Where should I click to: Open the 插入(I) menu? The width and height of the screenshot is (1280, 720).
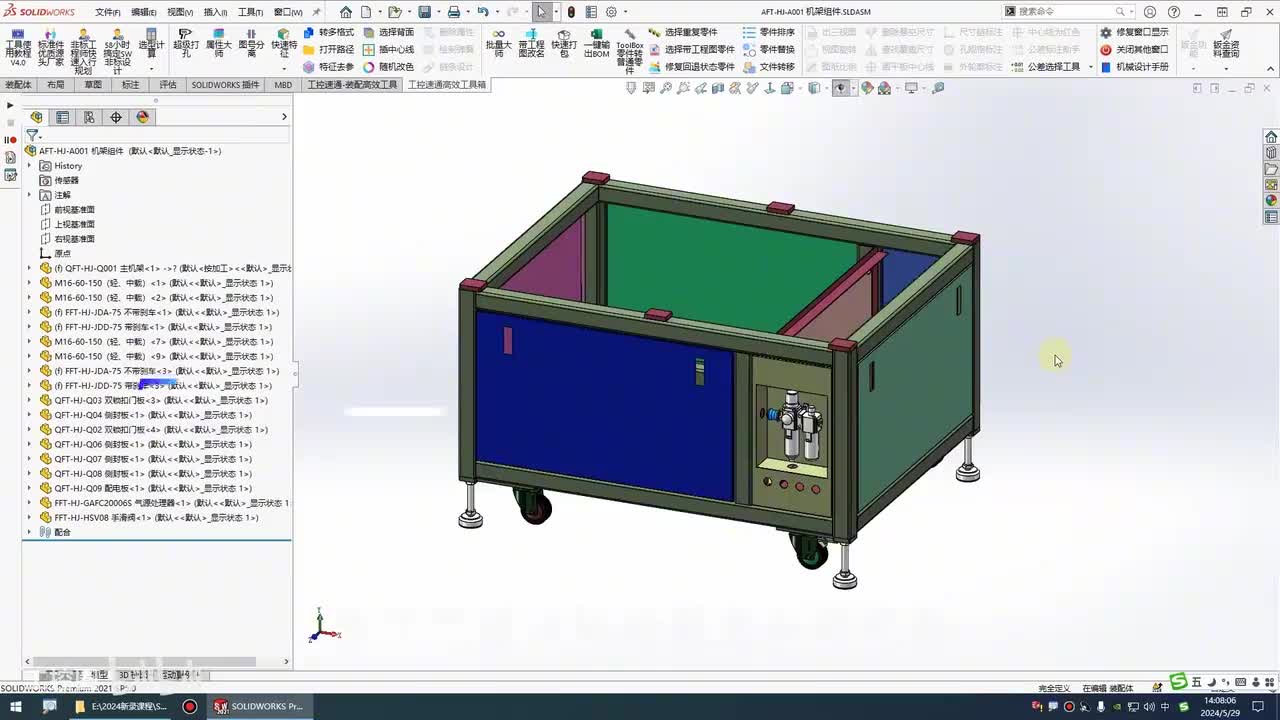(x=215, y=12)
